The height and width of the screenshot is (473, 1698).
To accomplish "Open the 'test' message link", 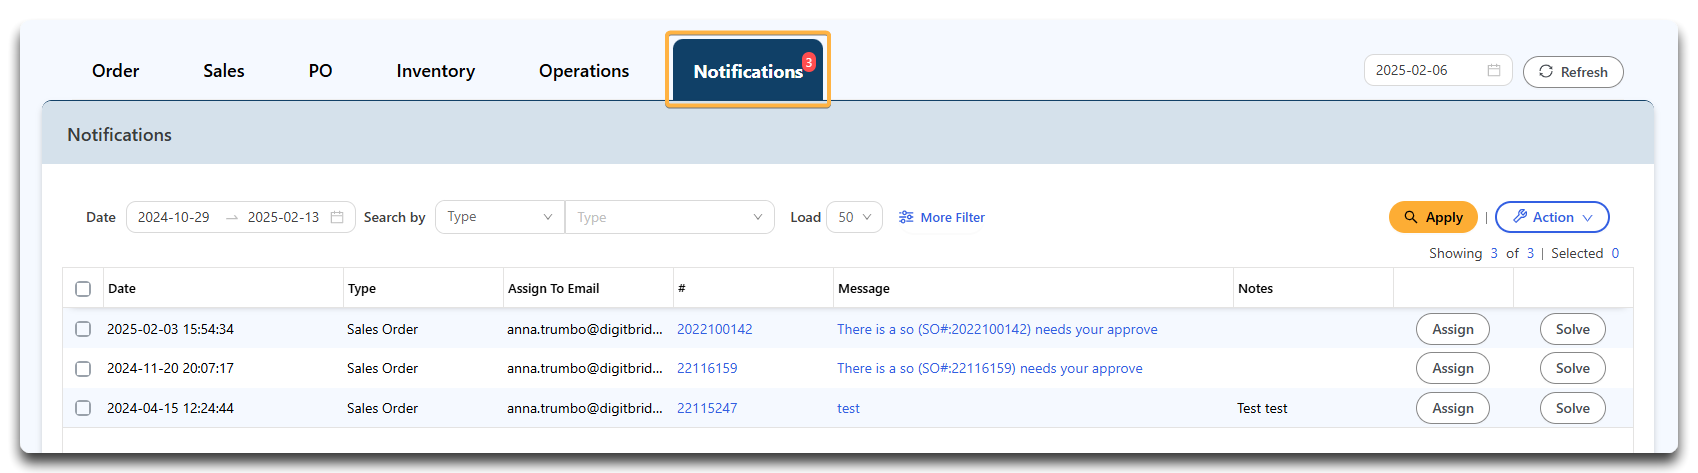I will point(848,408).
